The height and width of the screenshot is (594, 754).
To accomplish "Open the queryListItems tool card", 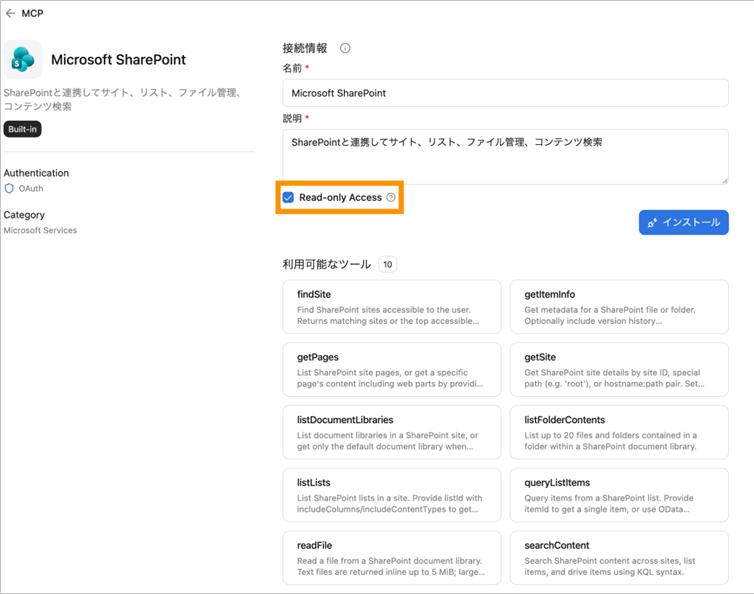I will (x=619, y=495).
